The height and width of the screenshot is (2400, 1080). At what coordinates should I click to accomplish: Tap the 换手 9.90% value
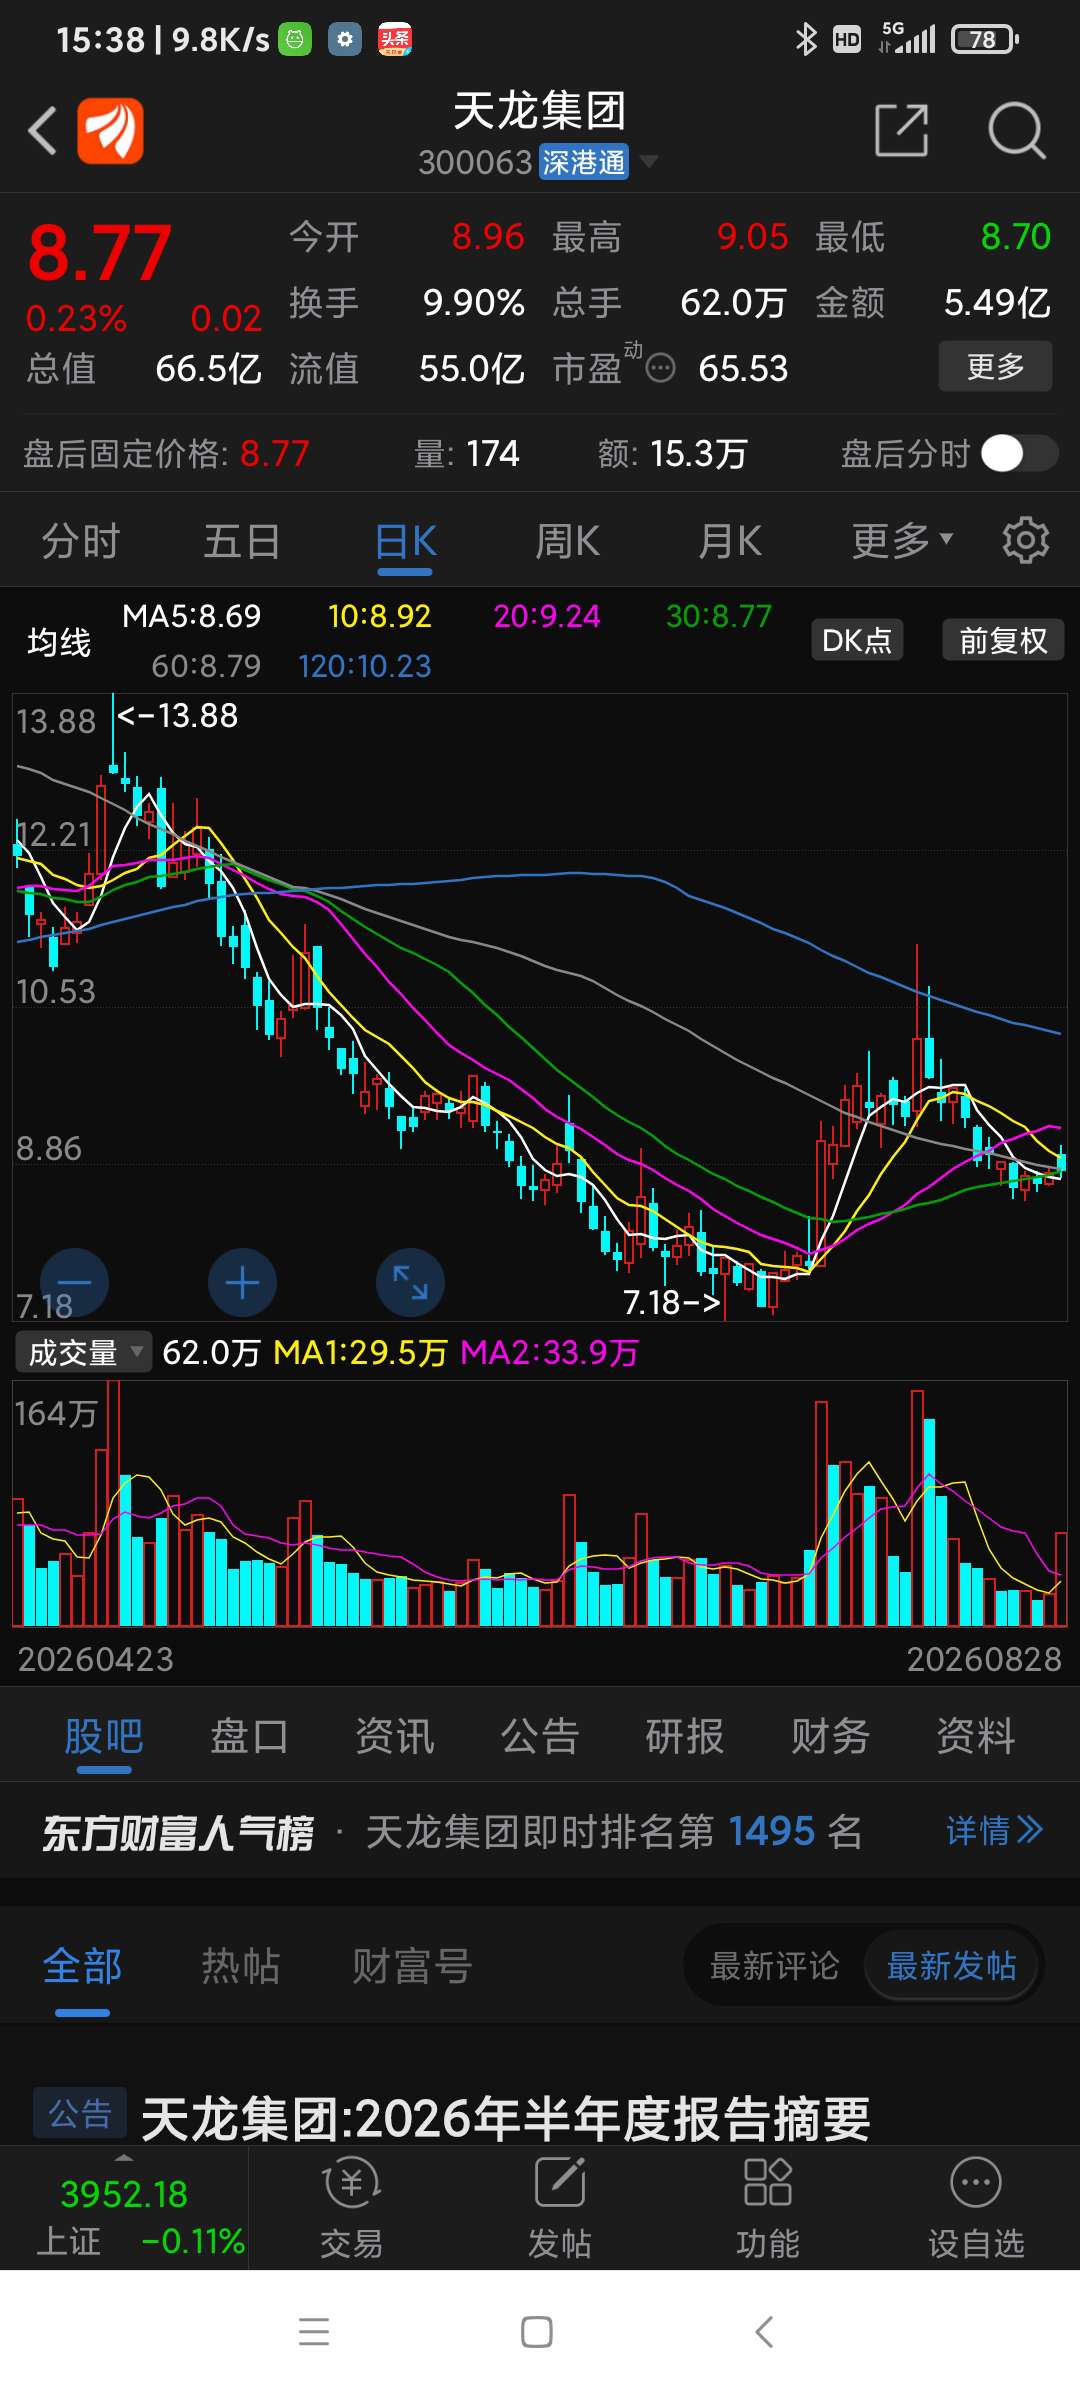pyautogui.click(x=474, y=302)
